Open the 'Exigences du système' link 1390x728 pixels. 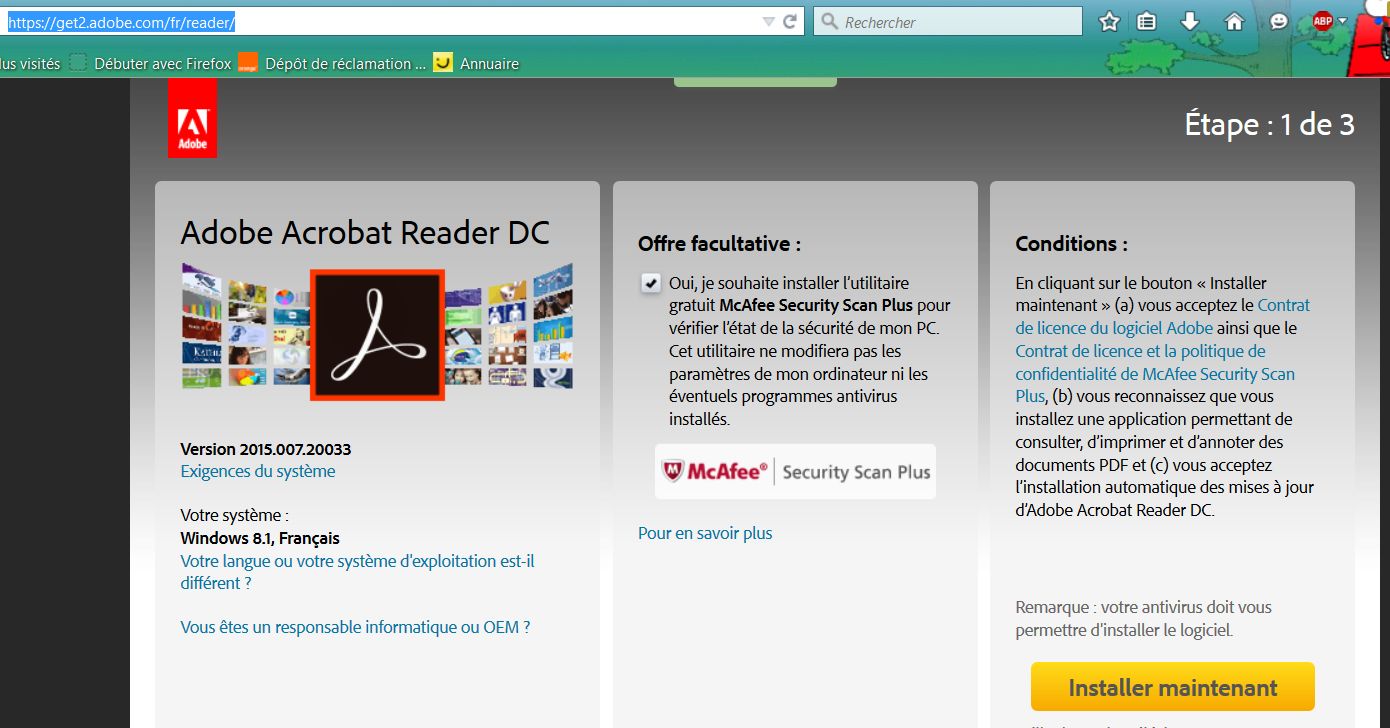tap(258, 471)
